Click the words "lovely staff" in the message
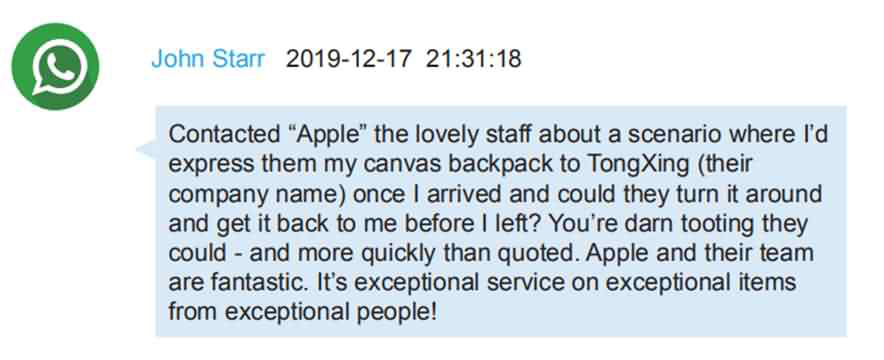 [471, 135]
